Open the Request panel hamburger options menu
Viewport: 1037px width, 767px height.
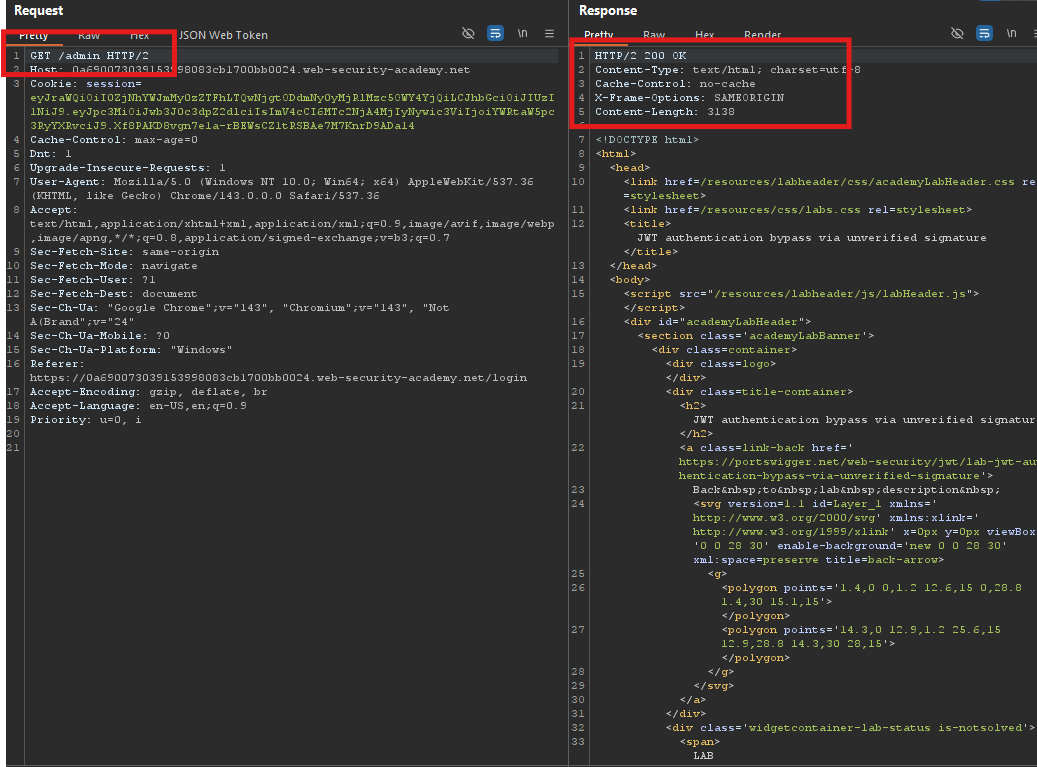pyautogui.click(x=549, y=34)
